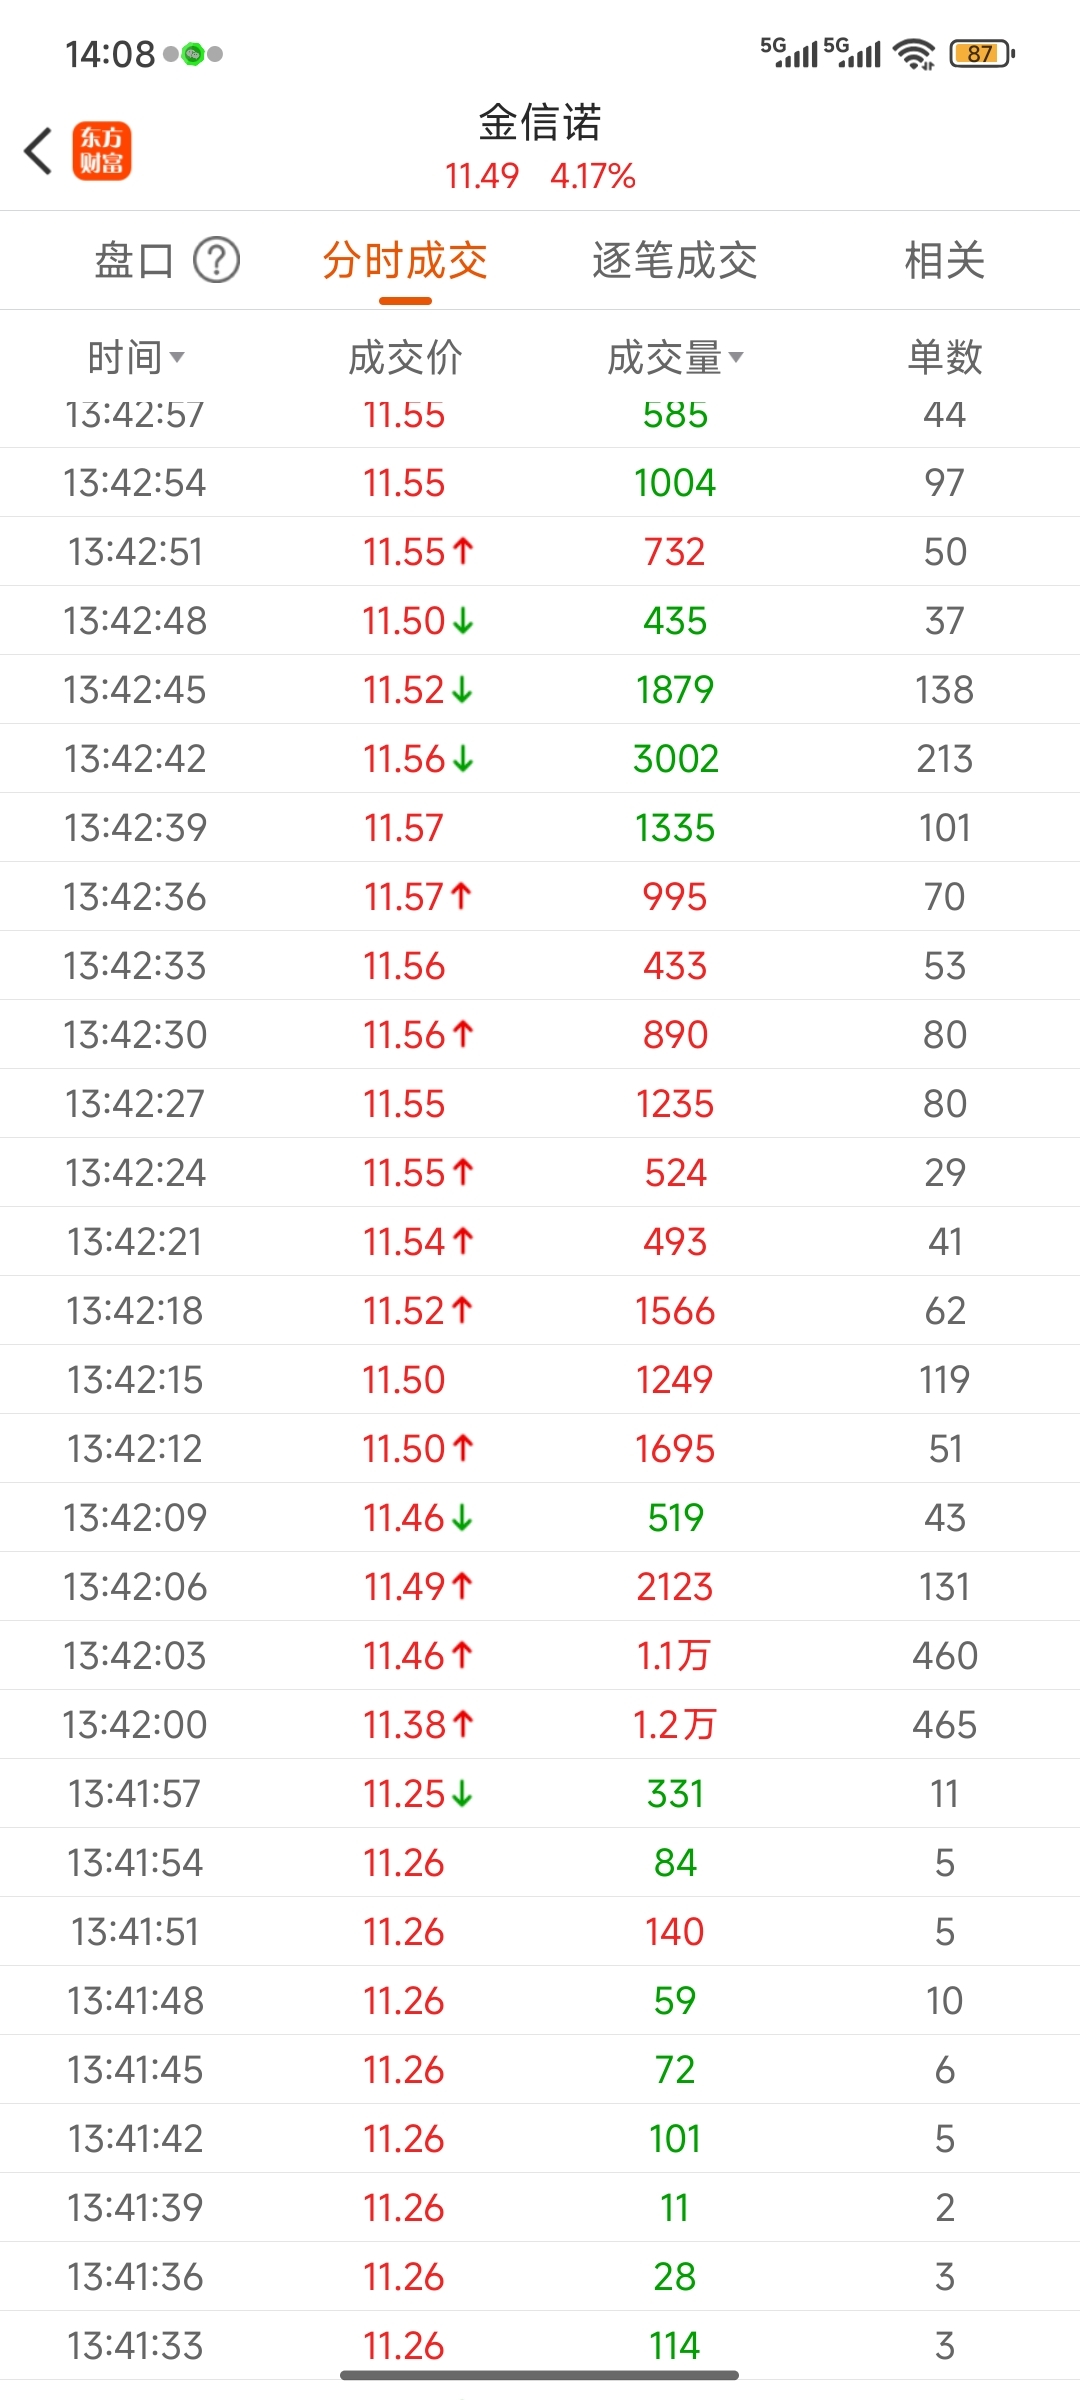
Task: Tap the battery indicator showing 87
Action: point(982,53)
